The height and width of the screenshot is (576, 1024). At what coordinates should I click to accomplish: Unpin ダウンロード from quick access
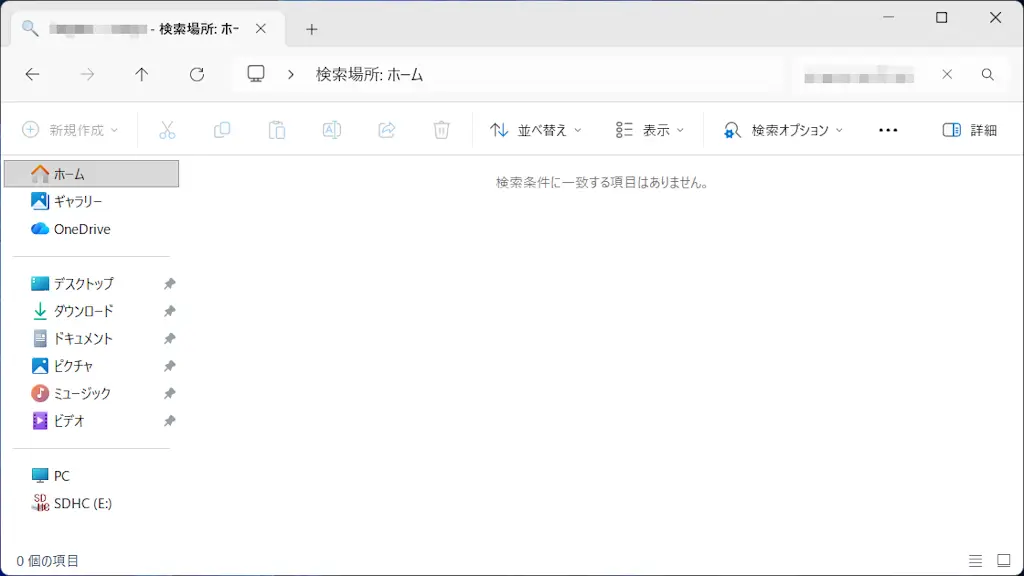click(169, 311)
